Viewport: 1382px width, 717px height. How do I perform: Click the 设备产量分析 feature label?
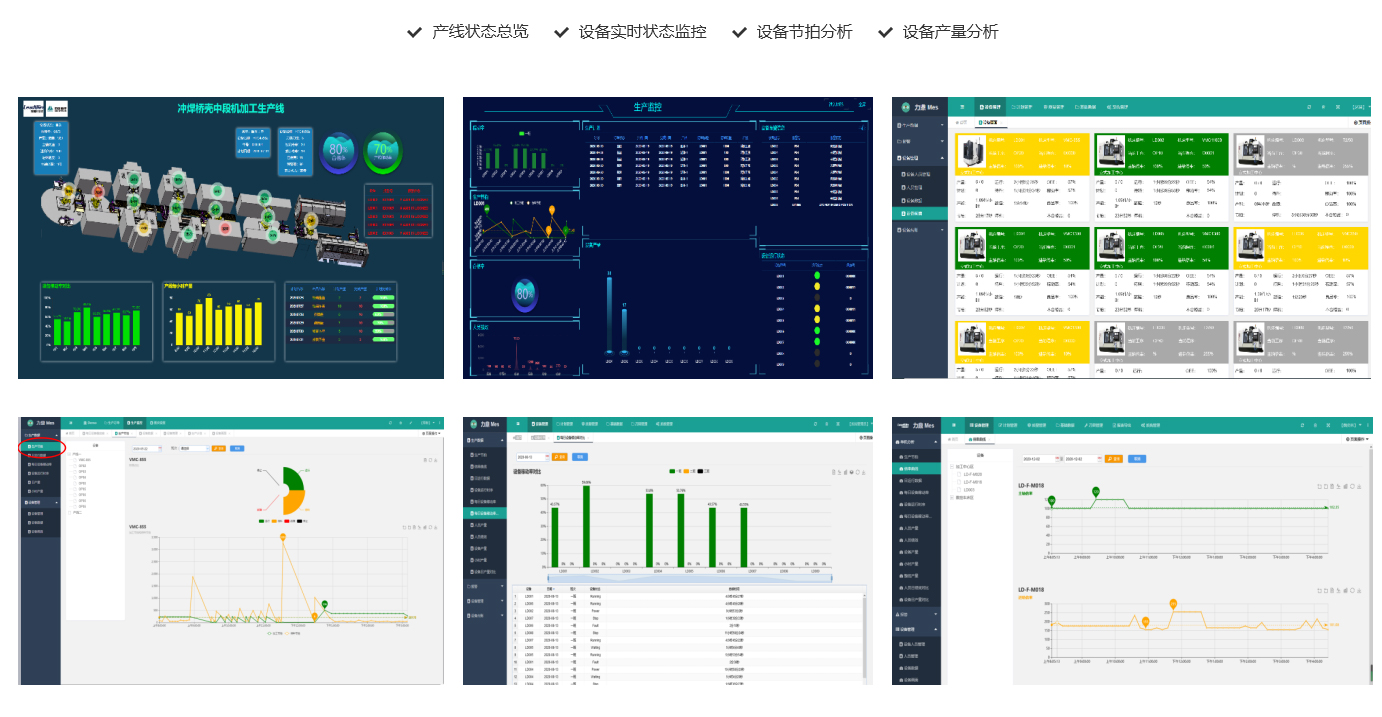click(x=951, y=32)
